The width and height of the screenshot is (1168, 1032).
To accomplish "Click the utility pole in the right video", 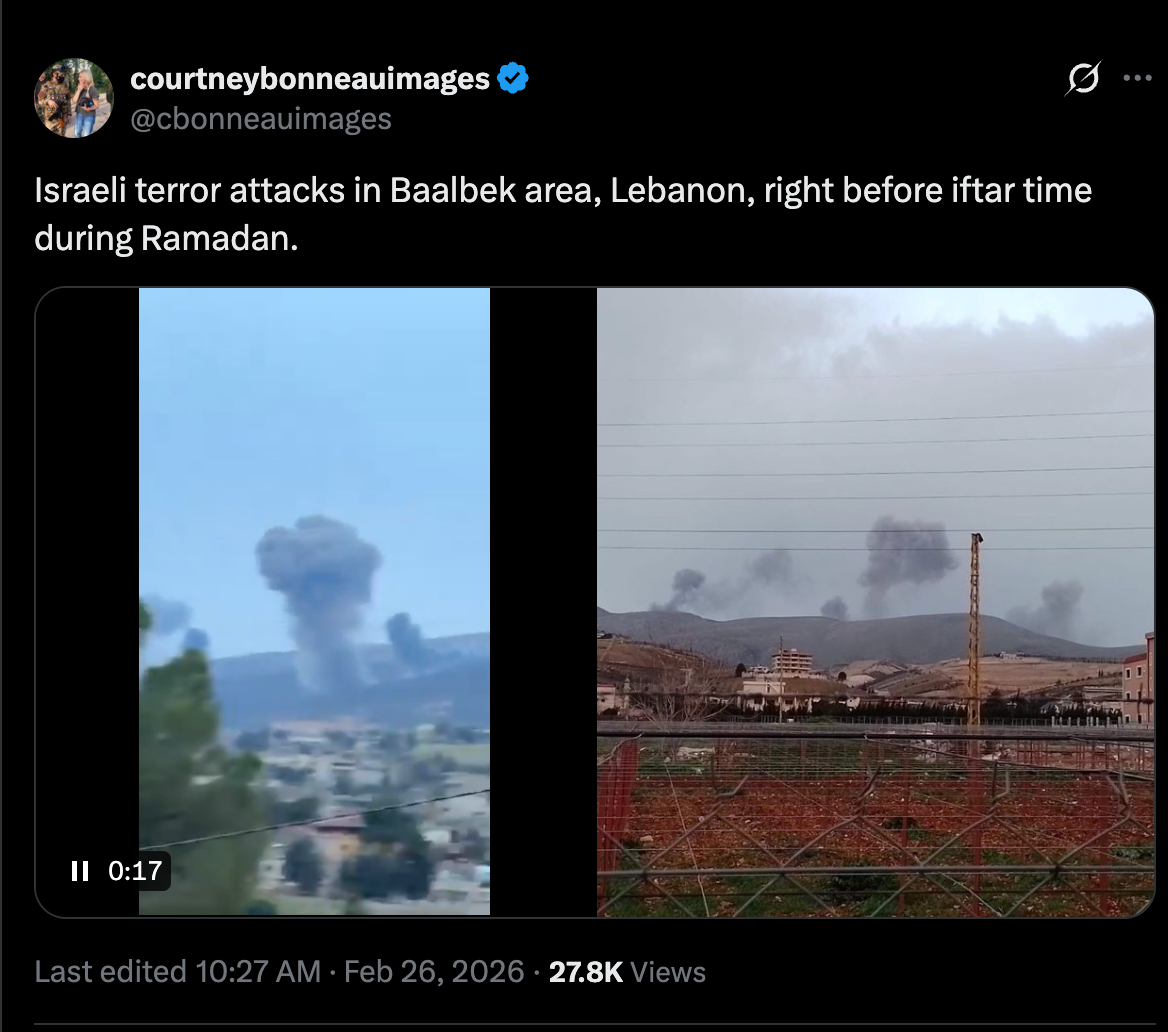I will [x=974, y=630].
